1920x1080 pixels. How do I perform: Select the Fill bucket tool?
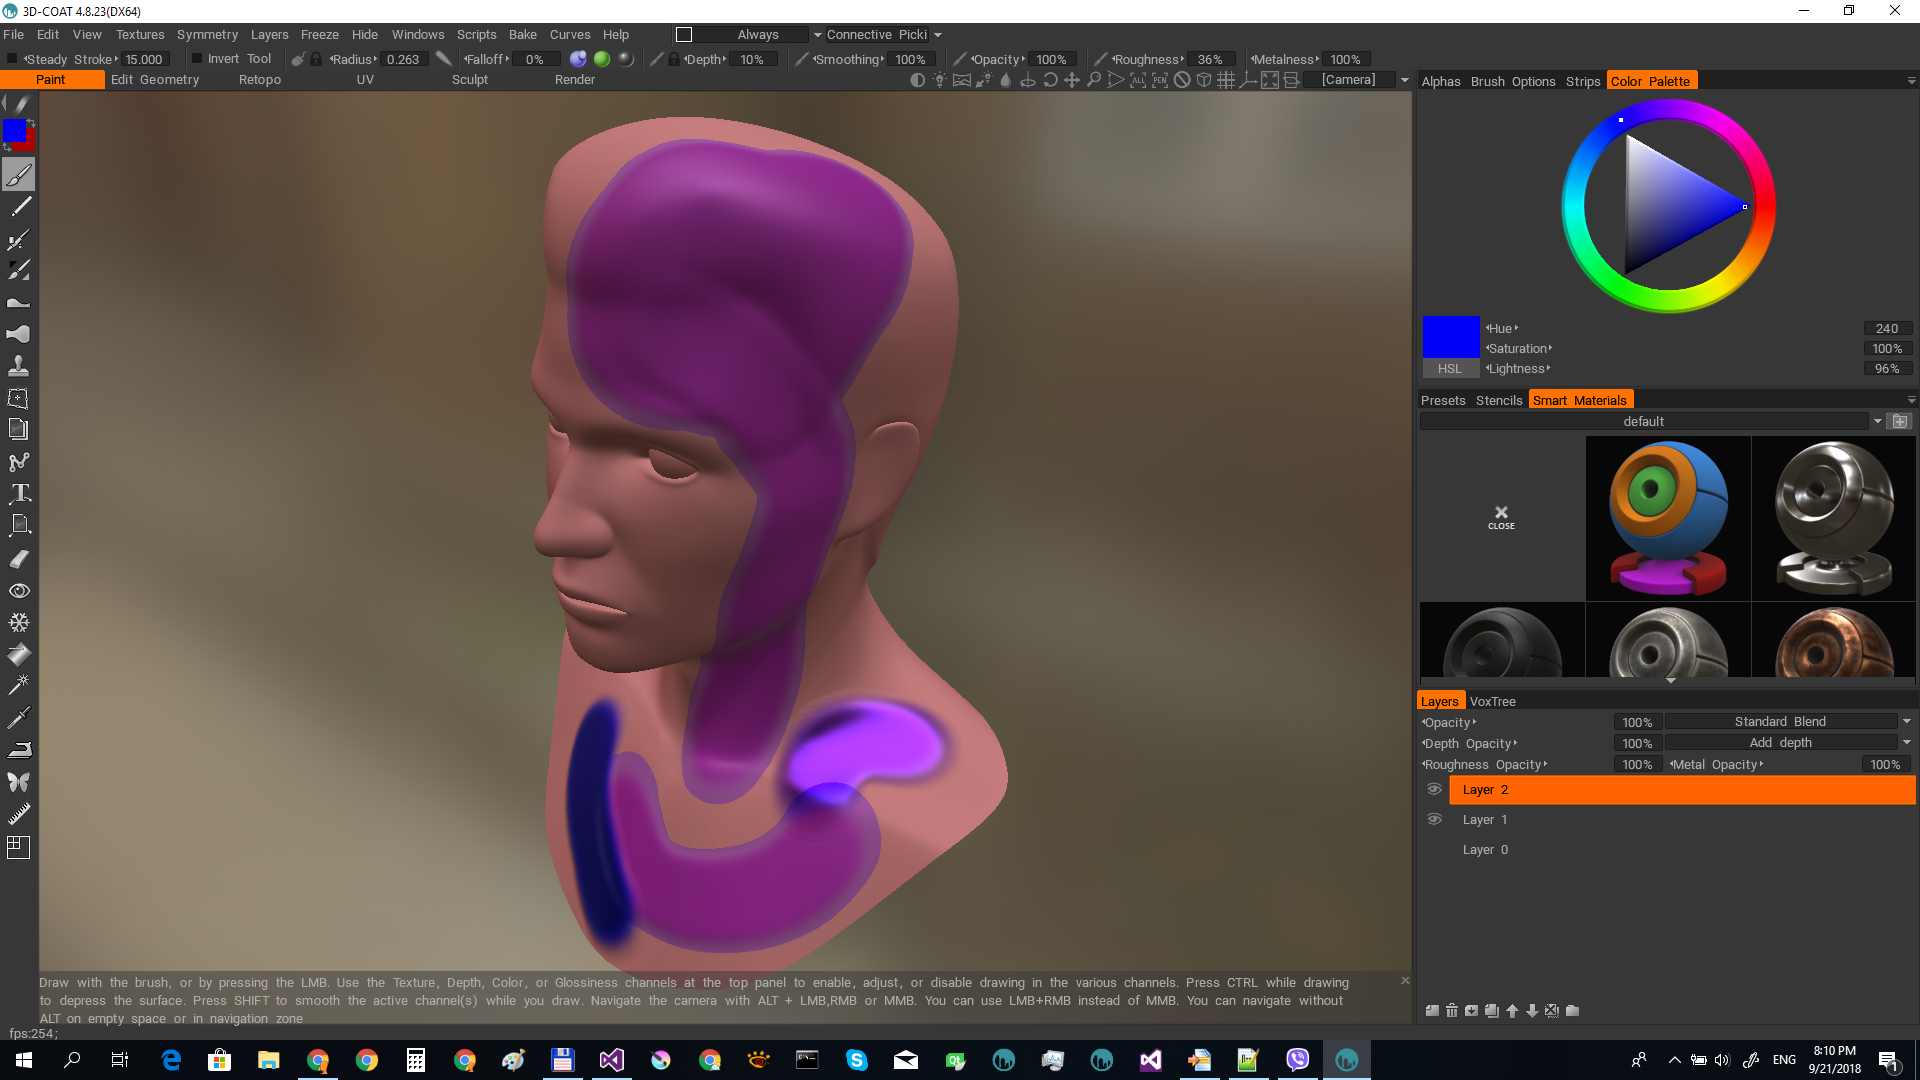tap(19, 654)
